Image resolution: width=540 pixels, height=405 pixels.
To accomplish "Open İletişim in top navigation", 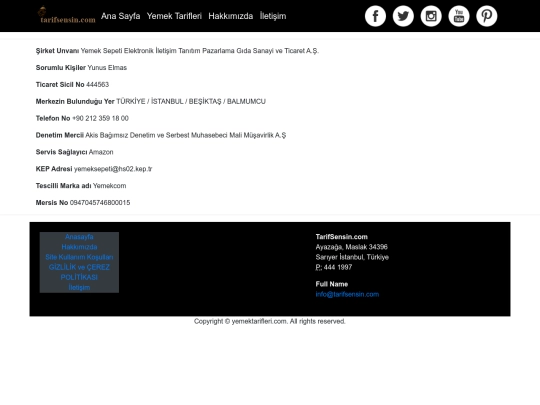I will (x=273, y=16).
